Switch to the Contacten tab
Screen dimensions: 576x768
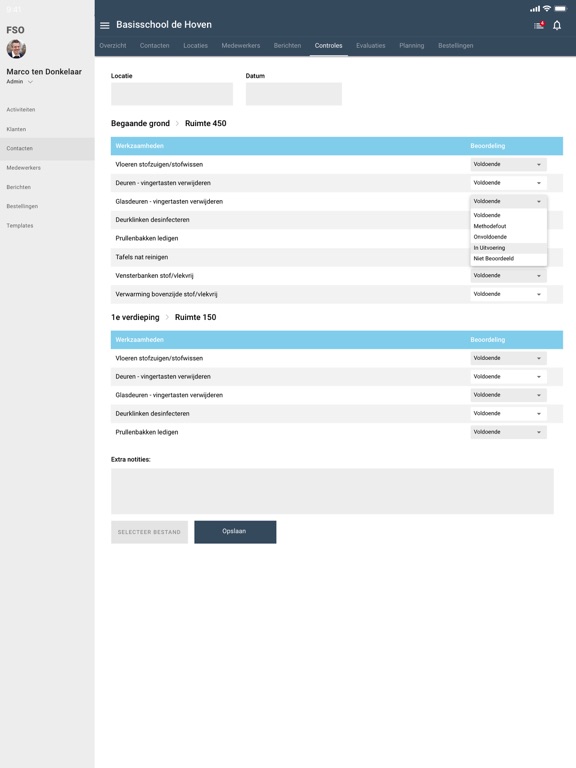pyautogui.click(x=155, y=46)
